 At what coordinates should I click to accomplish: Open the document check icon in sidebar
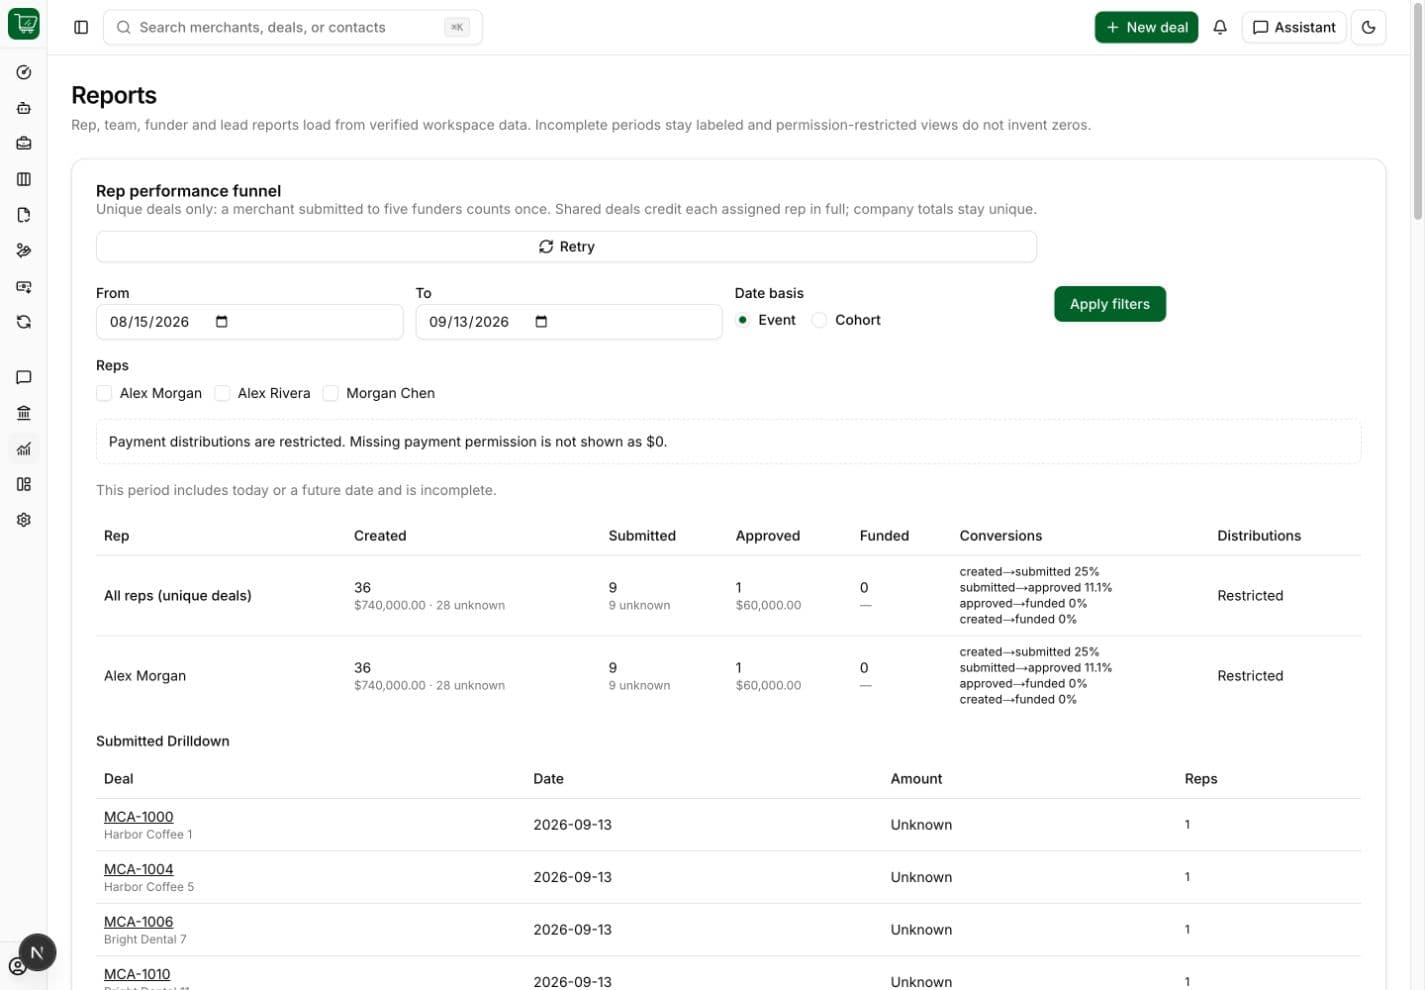click(24, 215)
